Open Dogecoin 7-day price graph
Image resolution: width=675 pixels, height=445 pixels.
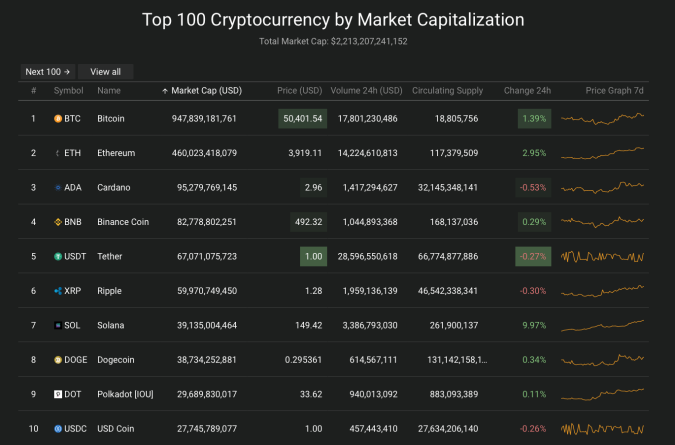point(602,360)
